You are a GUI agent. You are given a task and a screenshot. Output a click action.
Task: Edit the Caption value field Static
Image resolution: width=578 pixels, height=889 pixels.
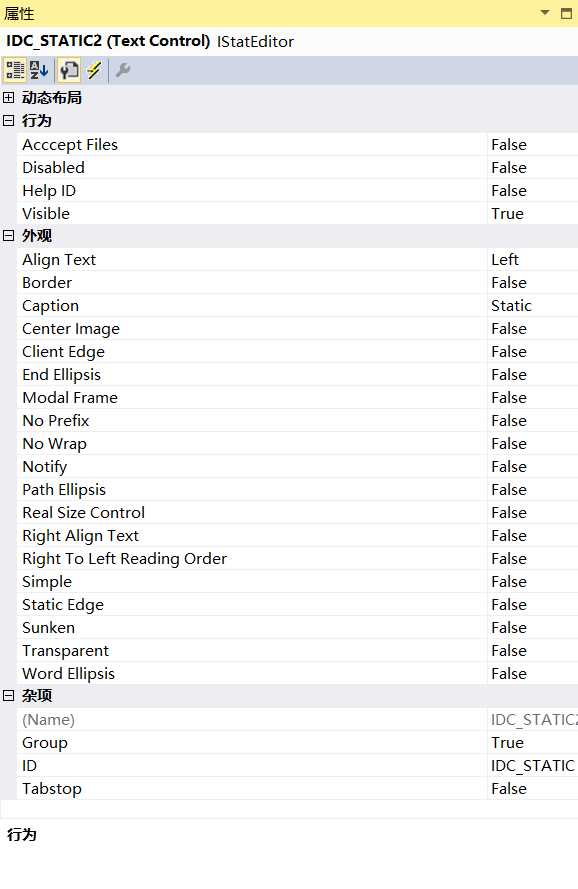click(x=532, y=306)
